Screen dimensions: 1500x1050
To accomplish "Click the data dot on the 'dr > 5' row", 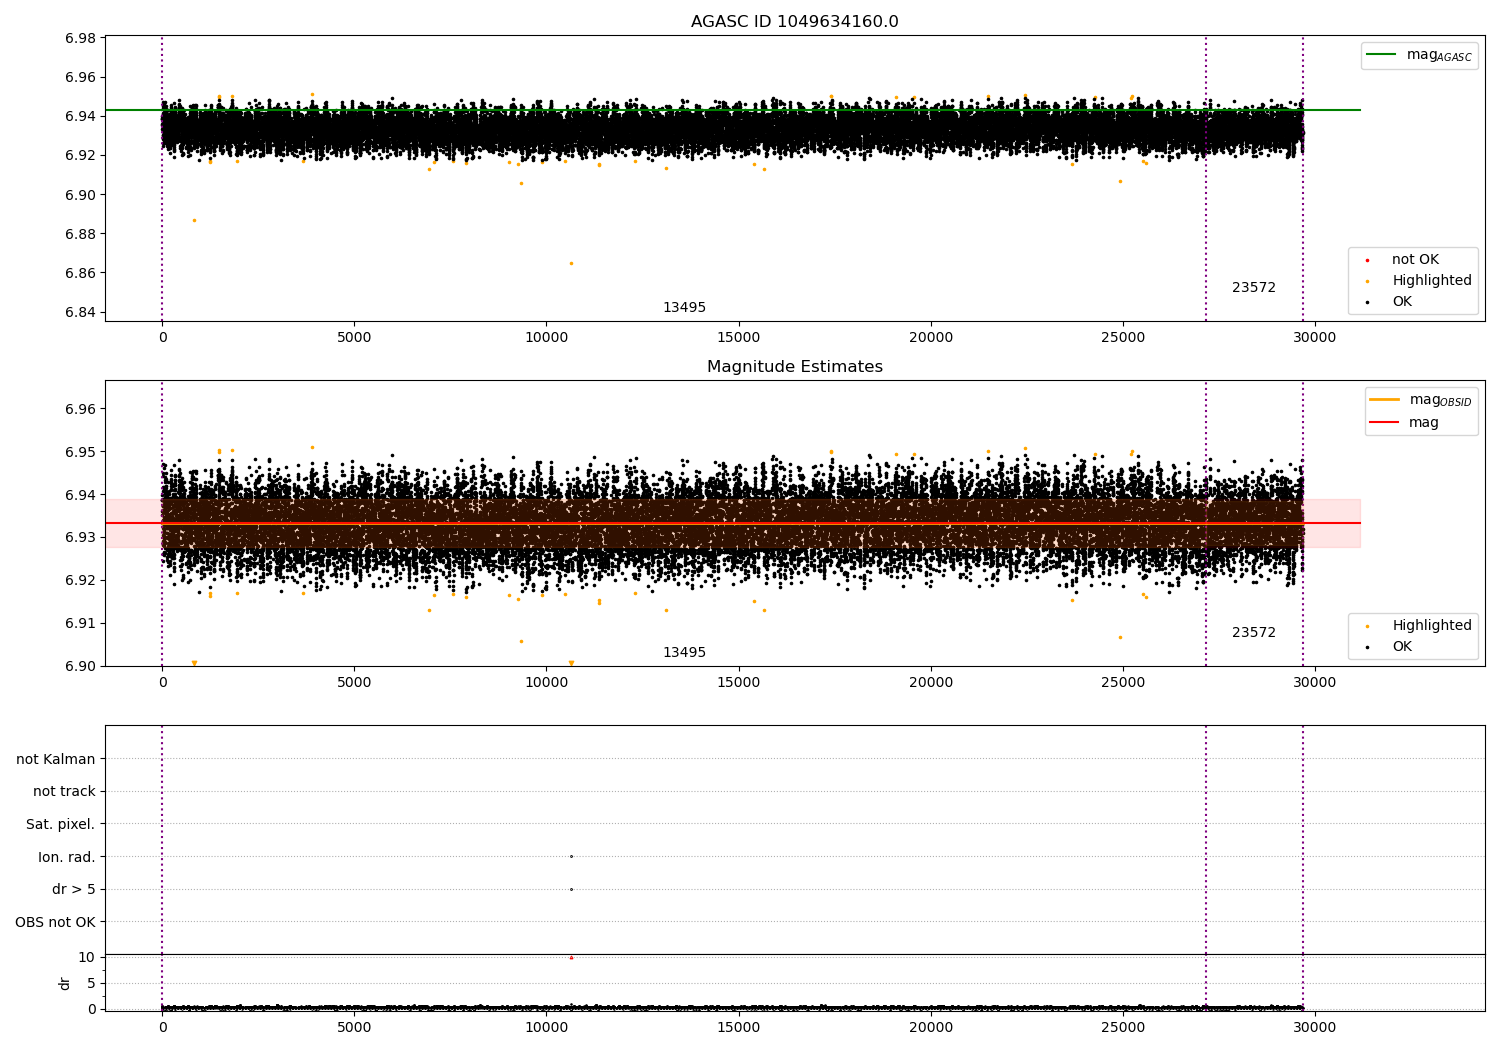I will (x=571, y=889).
